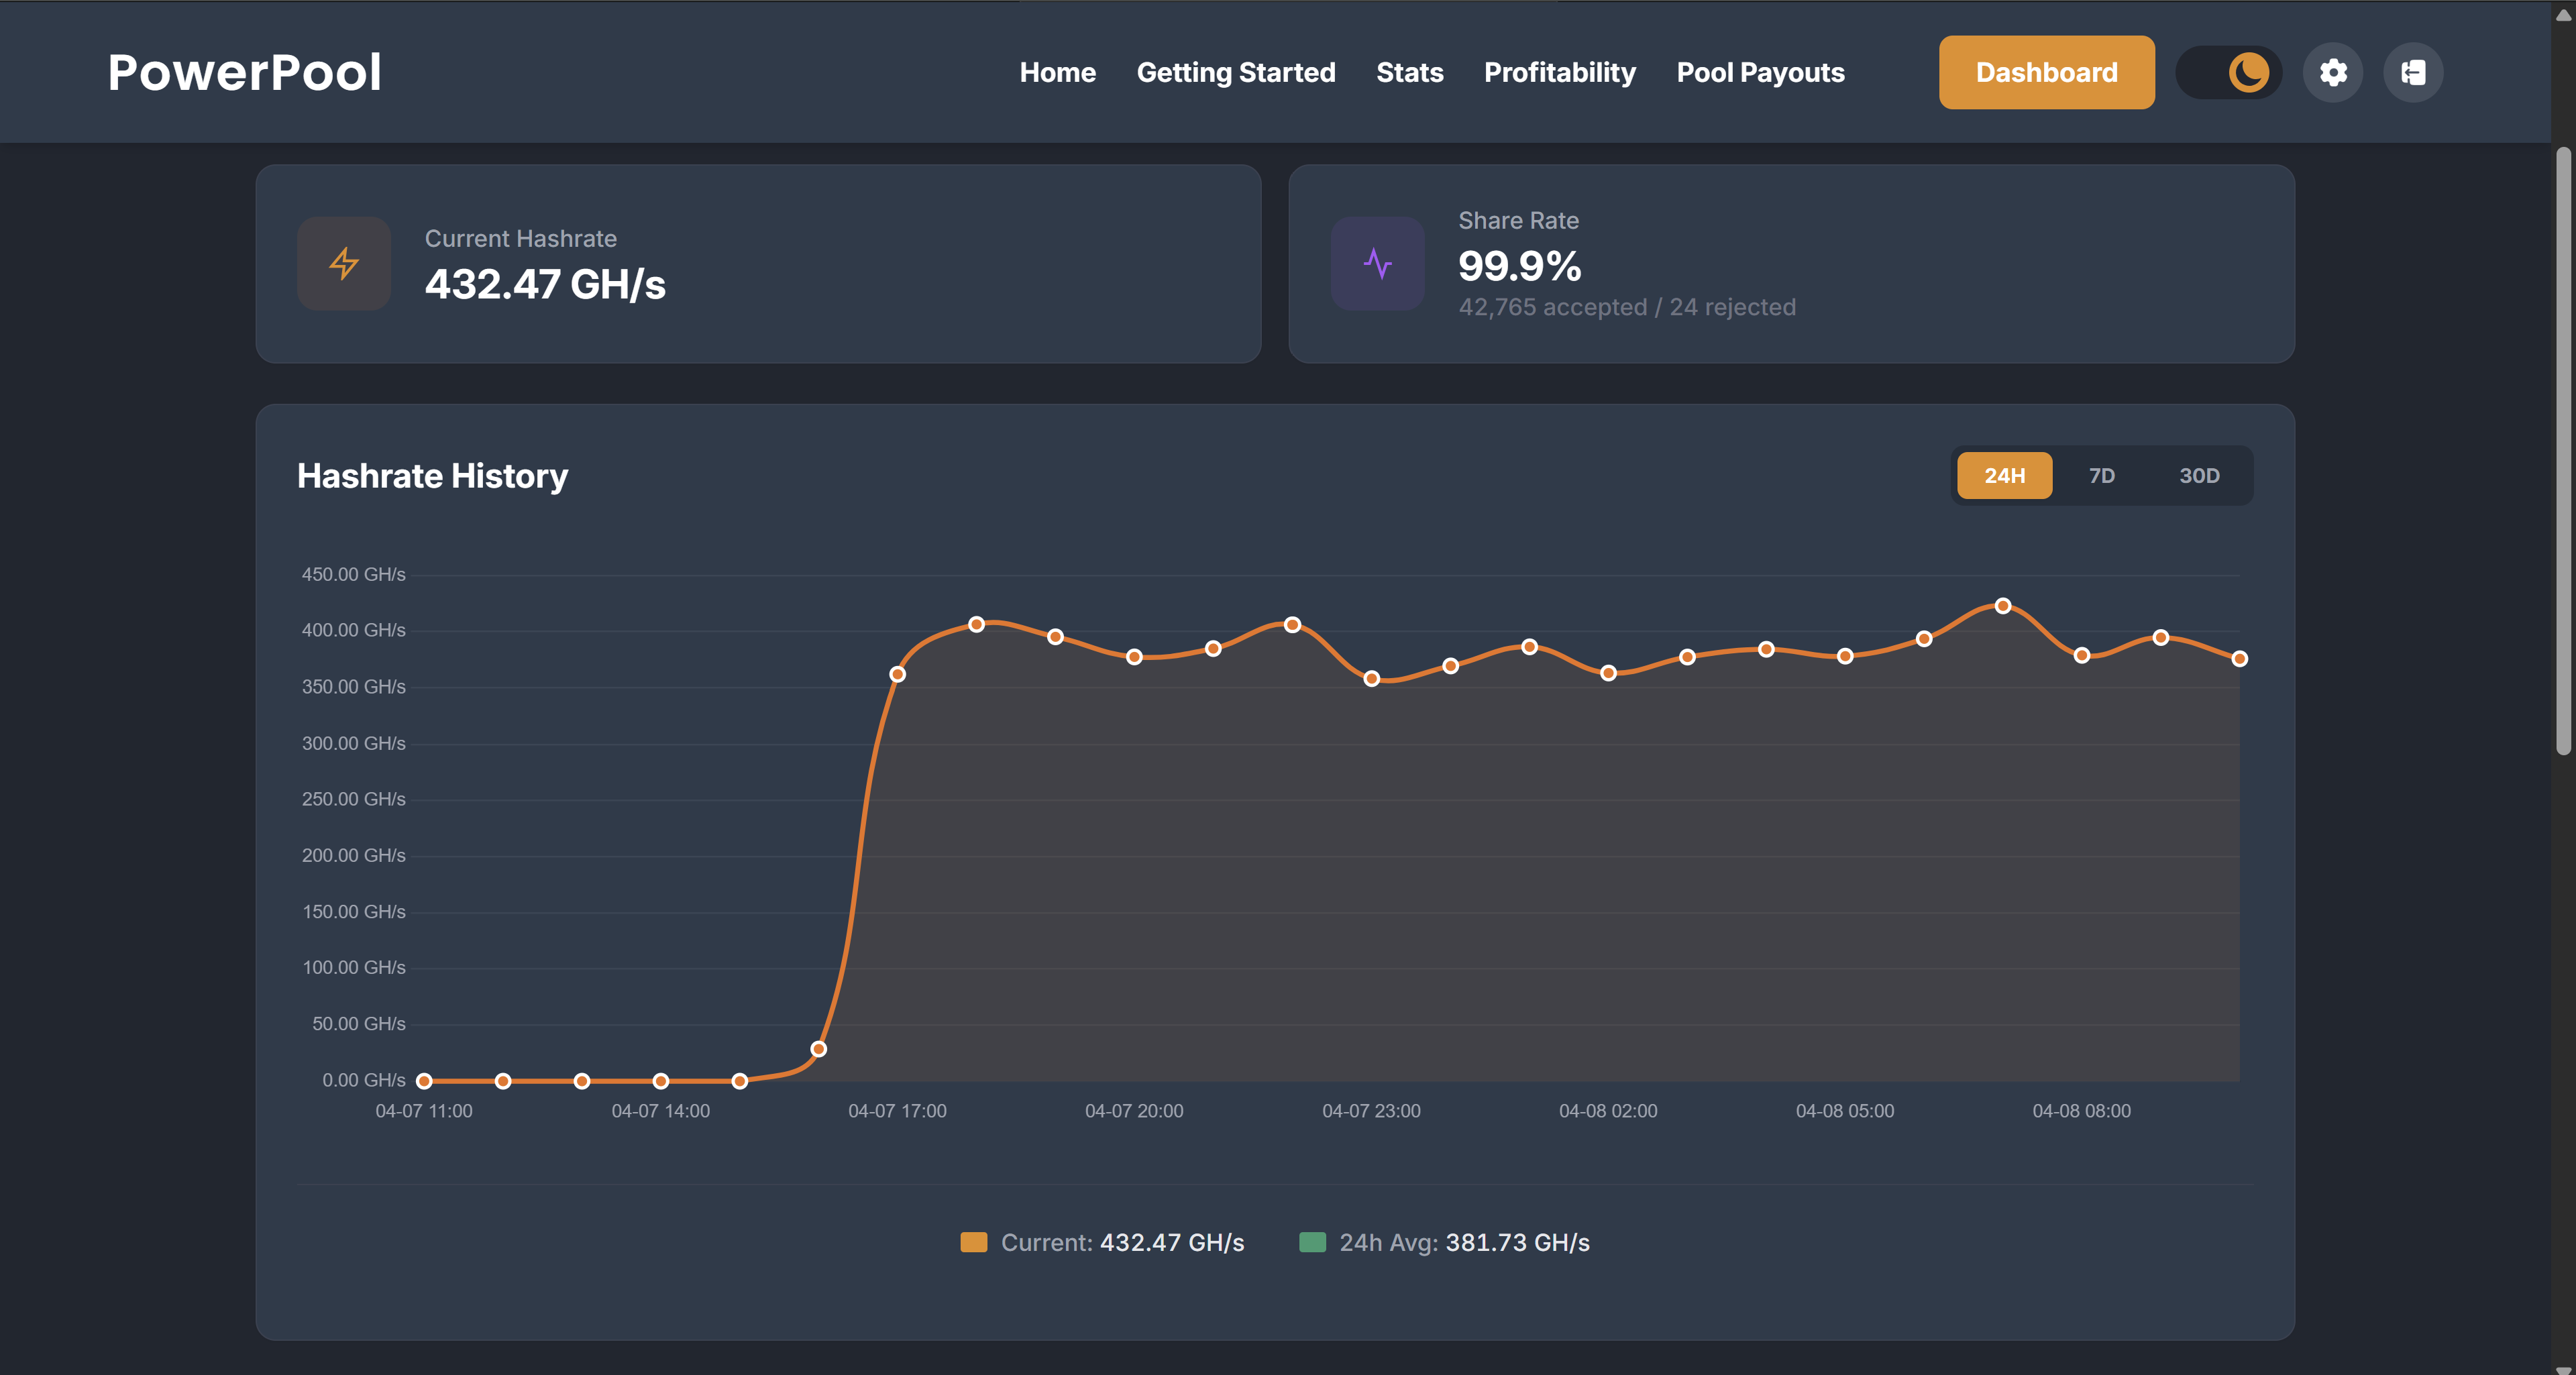Select the 24H time range
This screenshot has height=1375, width=2576.
coord(2004,476)
